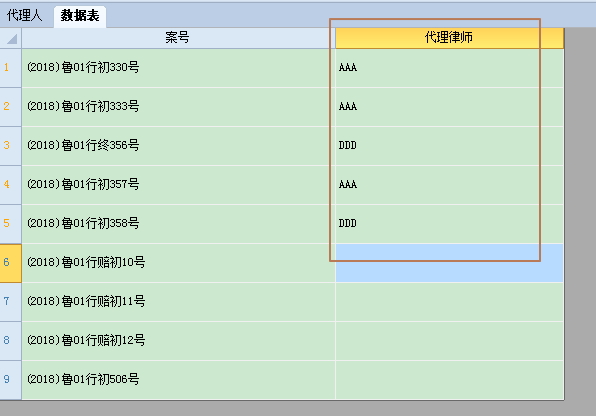Click the DDD cell in row 5
Screen dimensions: 596x416
pyautogui.click(x=449, y=224)
